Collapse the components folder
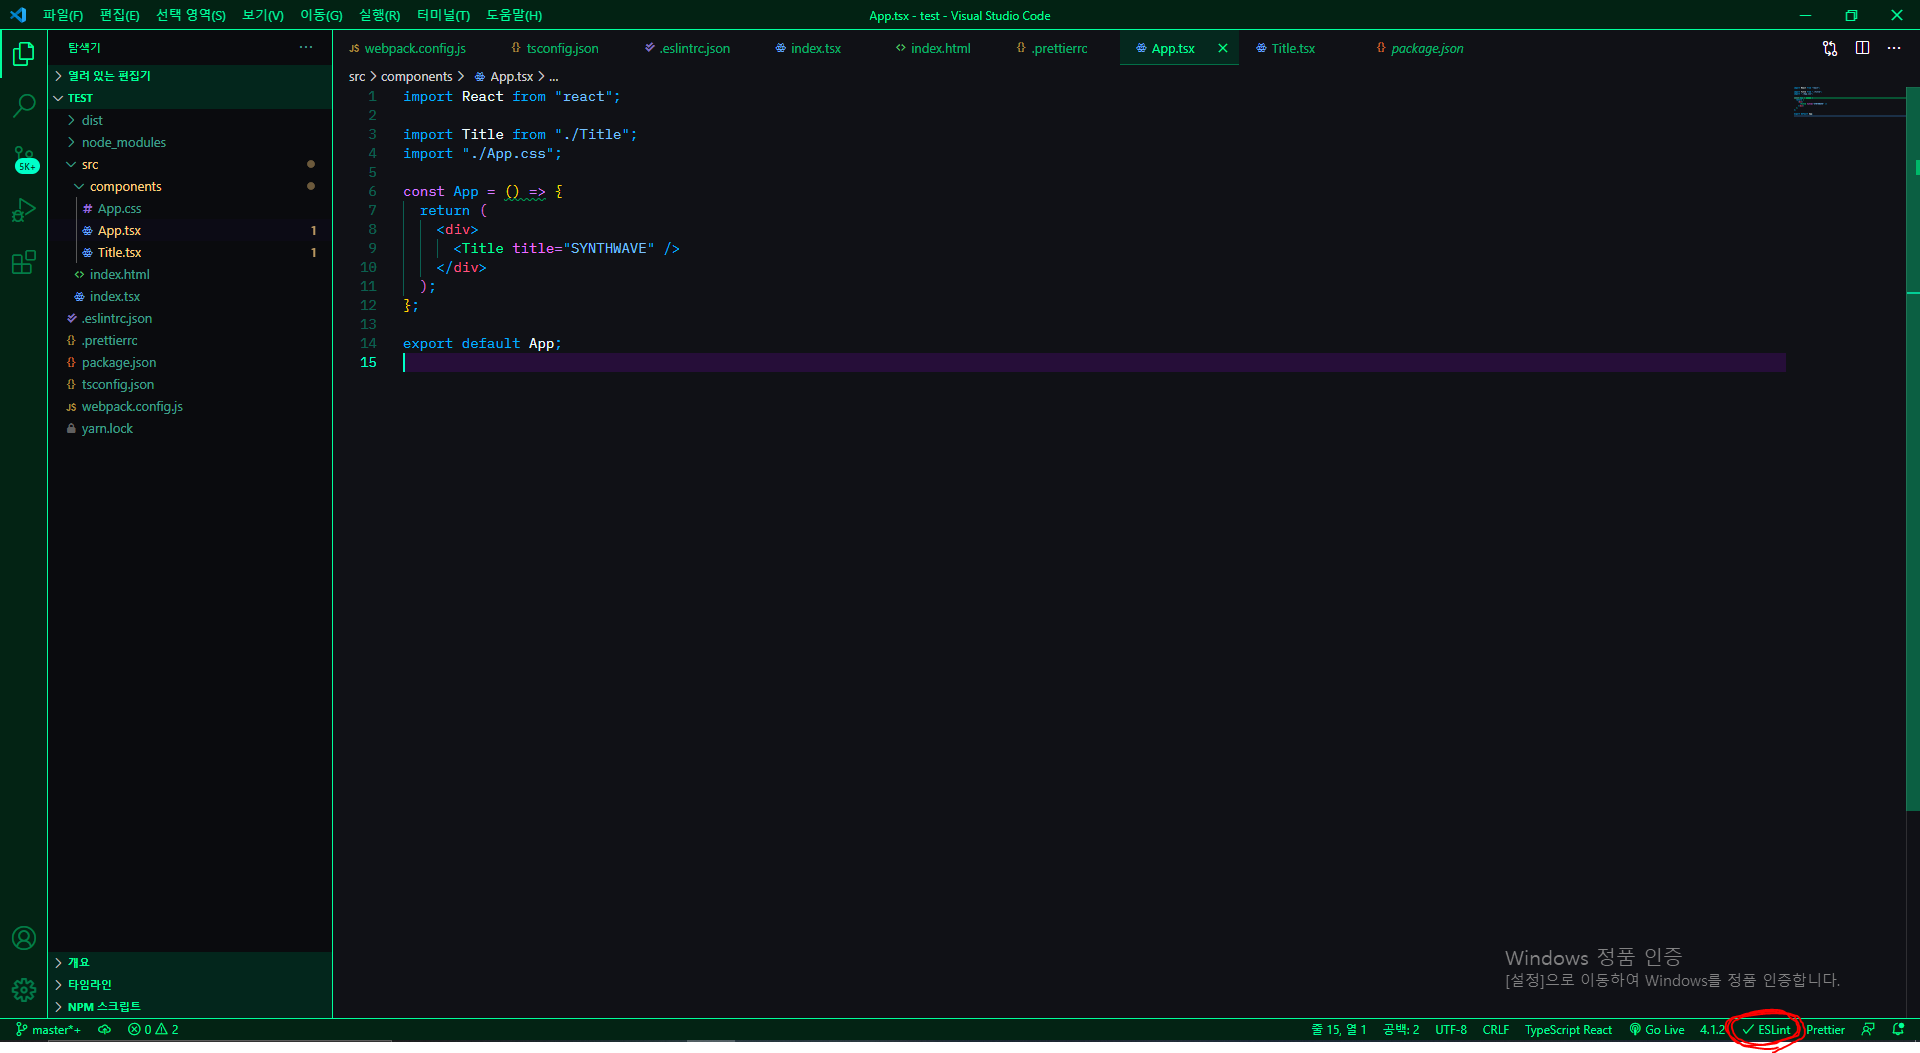The height and width of the screenshot is (1053, 1920). click(190, 186)
